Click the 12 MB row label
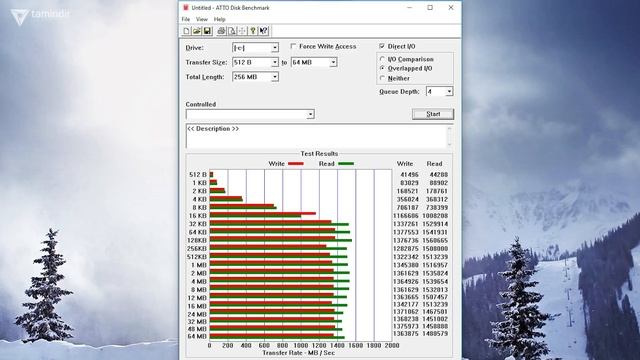 [197, 298]
